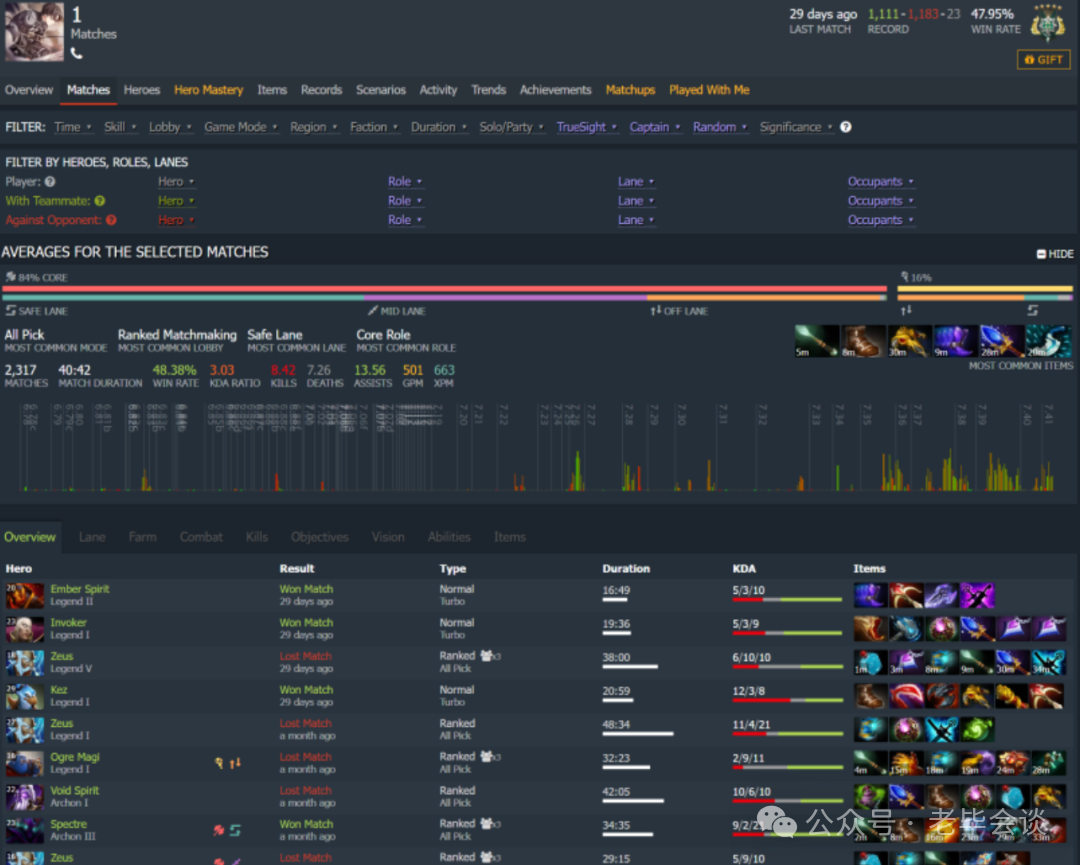Open the Lost Match link in Ogre Magi row
Viewport: 1080px width, 865px height.
point(305,758)
